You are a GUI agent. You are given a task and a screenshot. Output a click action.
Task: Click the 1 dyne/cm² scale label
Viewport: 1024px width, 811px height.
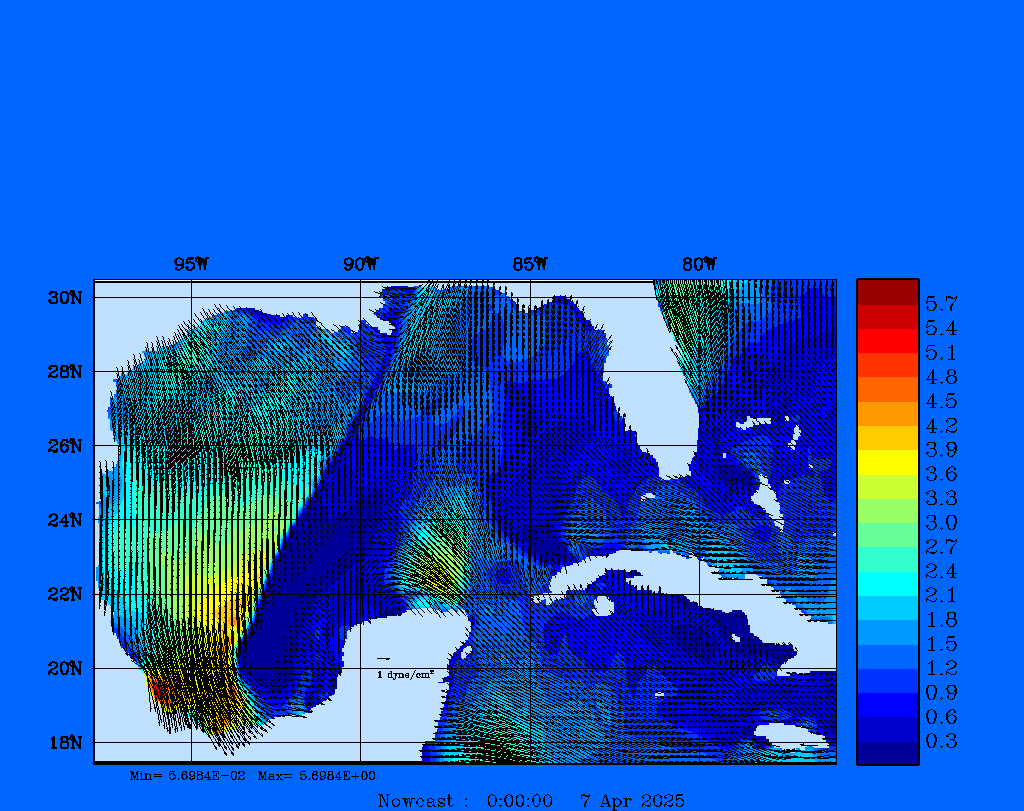click(406, 675)
